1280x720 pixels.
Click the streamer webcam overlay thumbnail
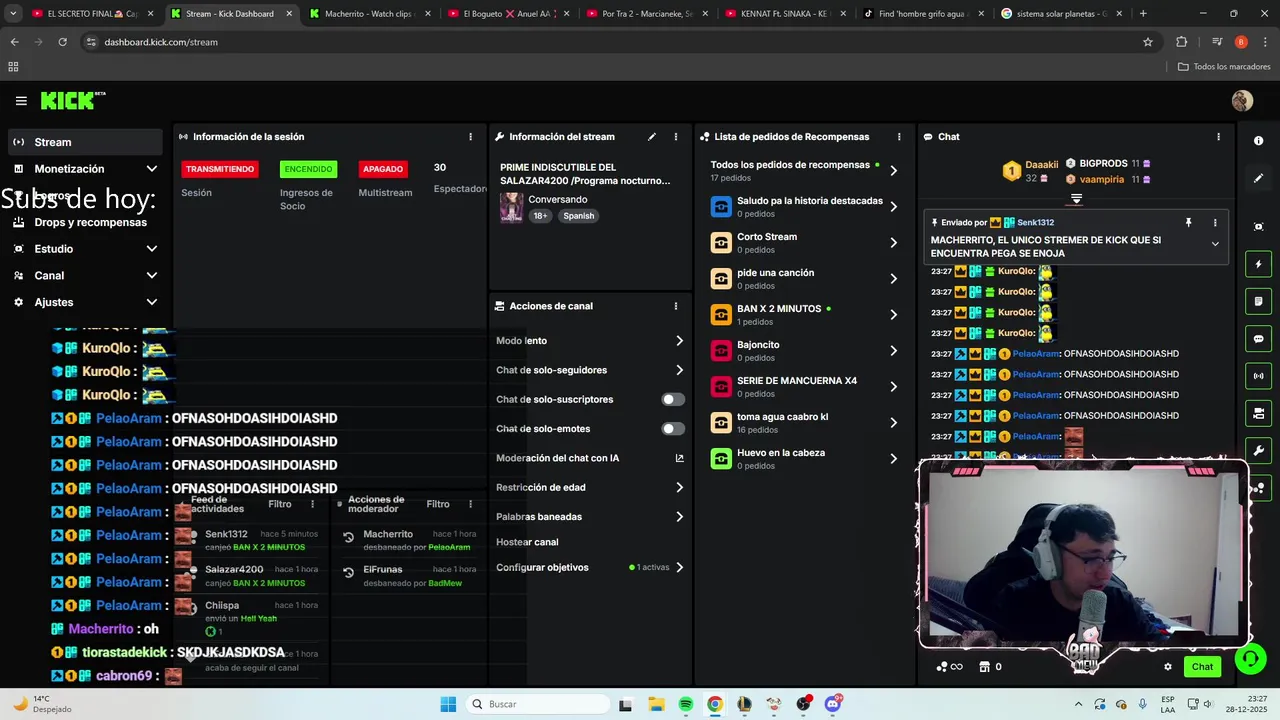(1083, 555)
